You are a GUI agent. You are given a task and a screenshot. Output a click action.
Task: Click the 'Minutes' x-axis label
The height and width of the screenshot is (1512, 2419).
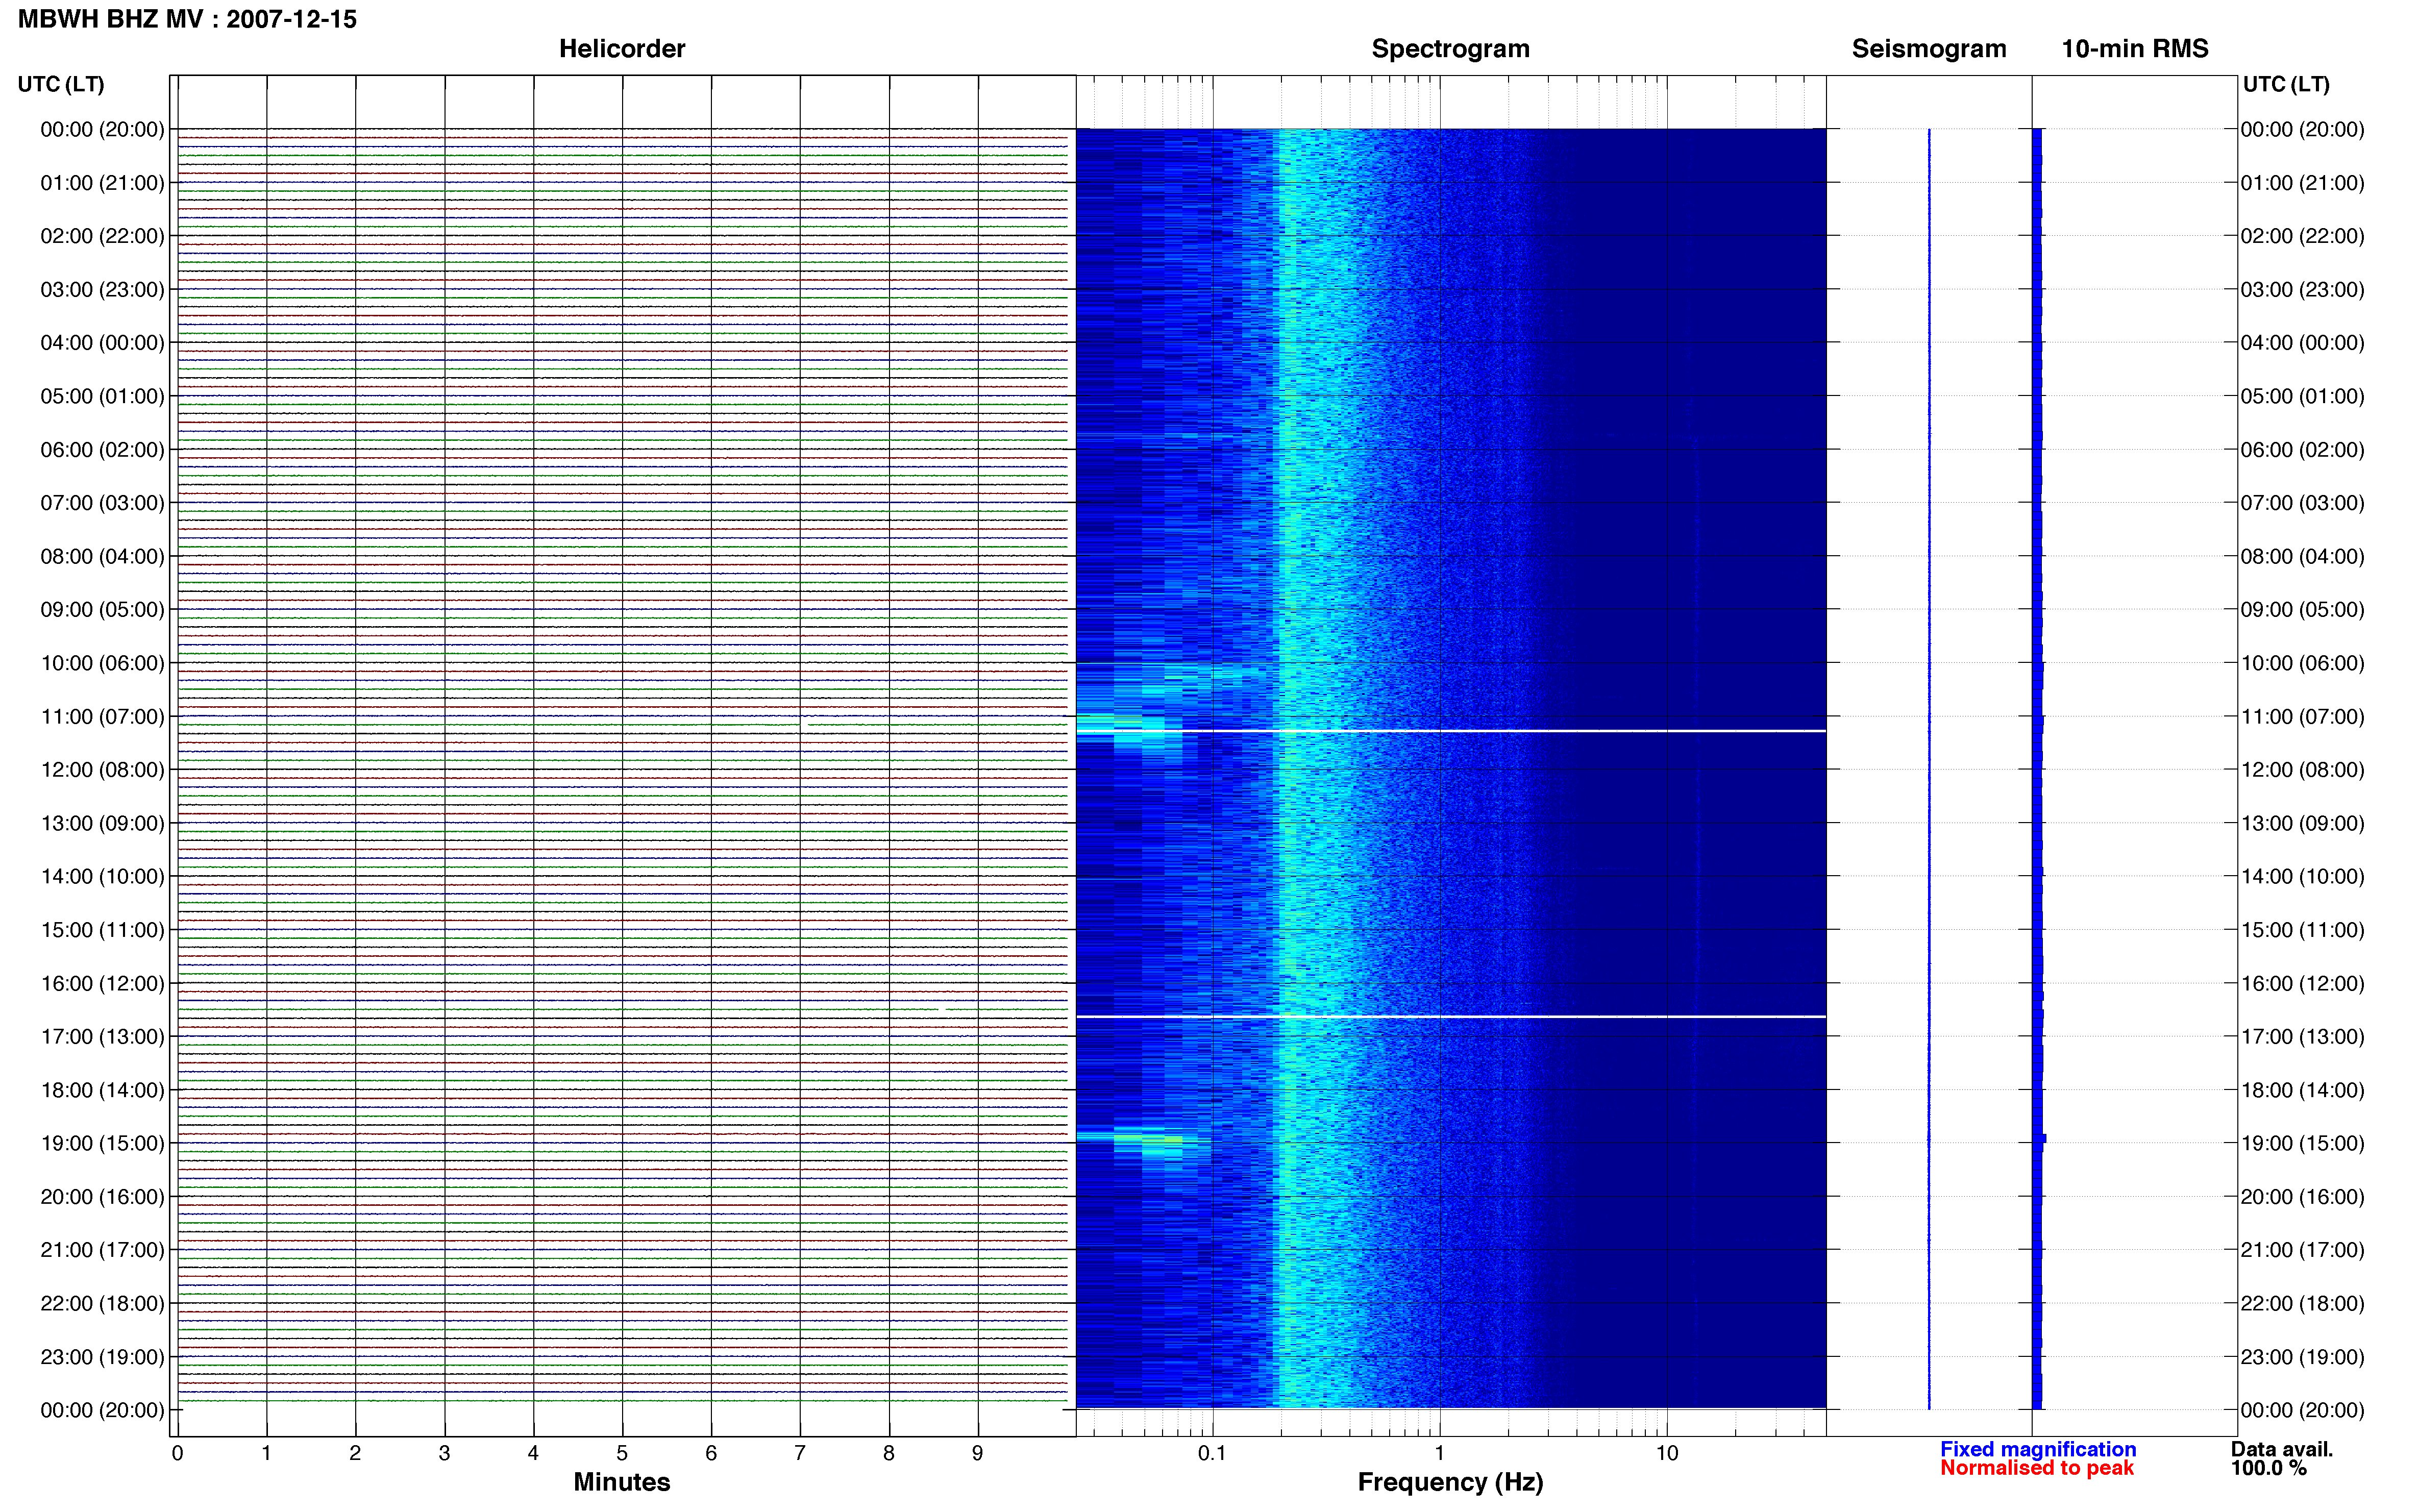pos(622,1482)
